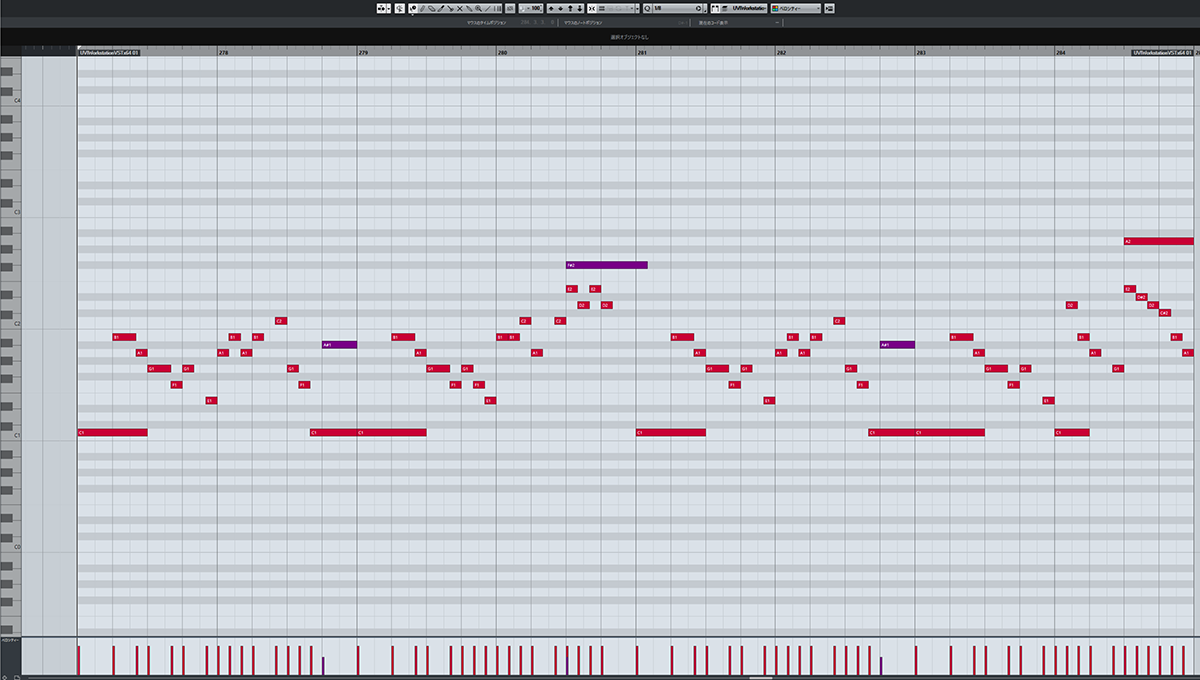Select the Erase tool
The height and width of the screenshot is (680, 1200).
click(x=431, y=8)
